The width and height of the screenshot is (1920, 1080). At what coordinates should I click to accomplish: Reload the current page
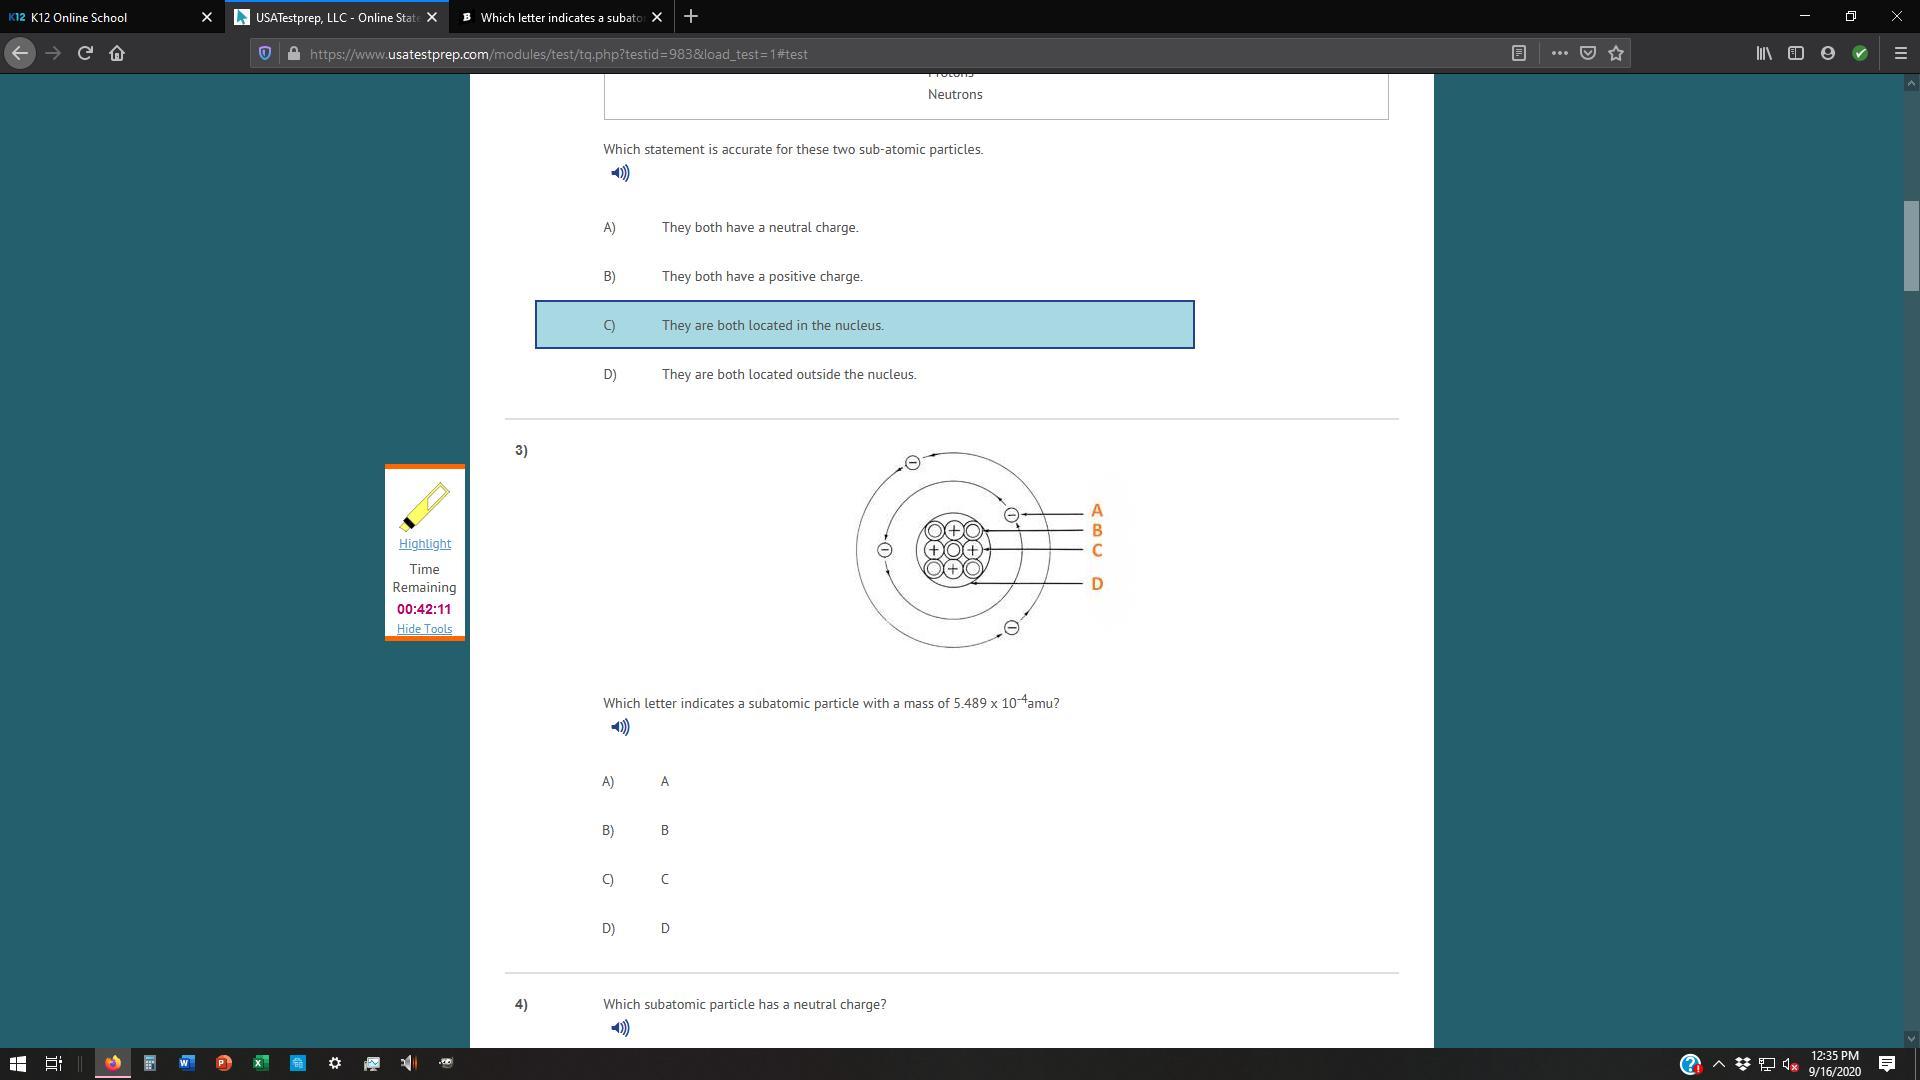tap(85, 54)
